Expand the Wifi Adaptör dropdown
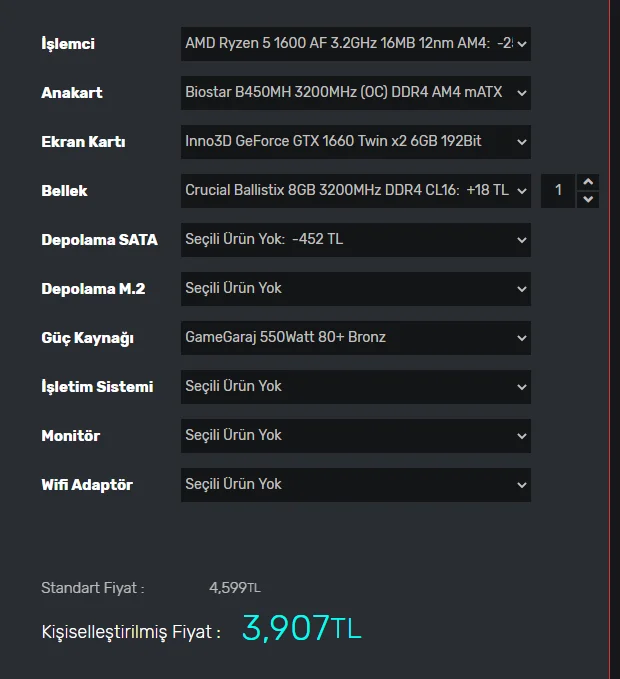The height and width of the screenshot is (679, 620). click(355, 485)
